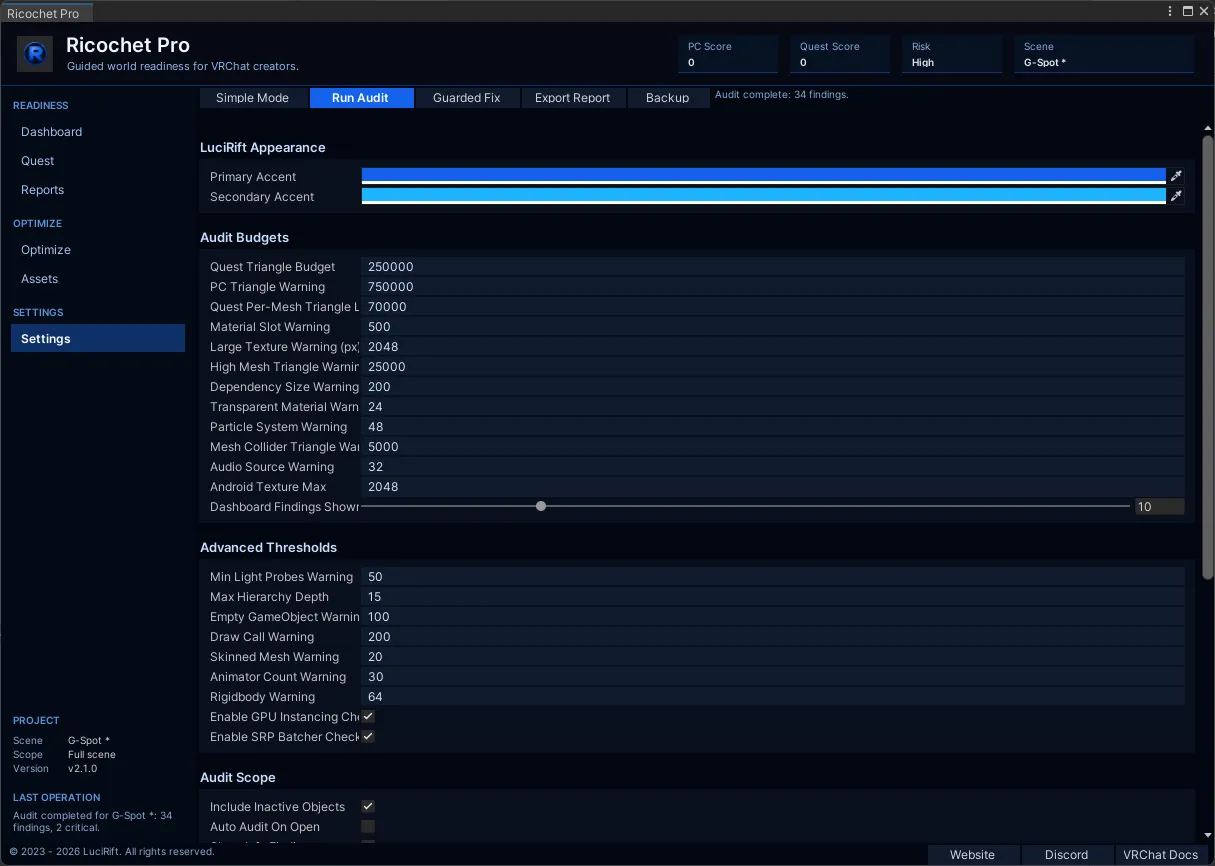
Task: Toggle Enable GPU Instancing Check
Action: tap(368, 717)
